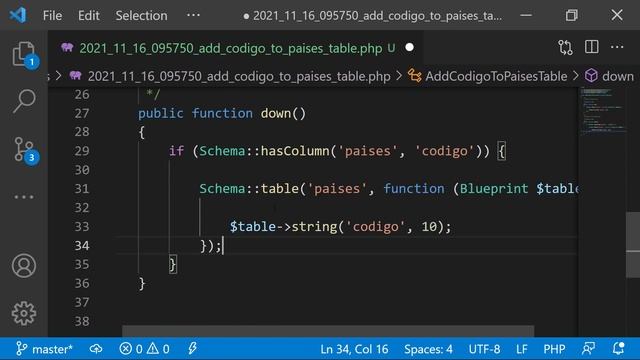The height and width of the screenshot is (360, 640).
Task: Switch git branch from master
Action: 44,349
